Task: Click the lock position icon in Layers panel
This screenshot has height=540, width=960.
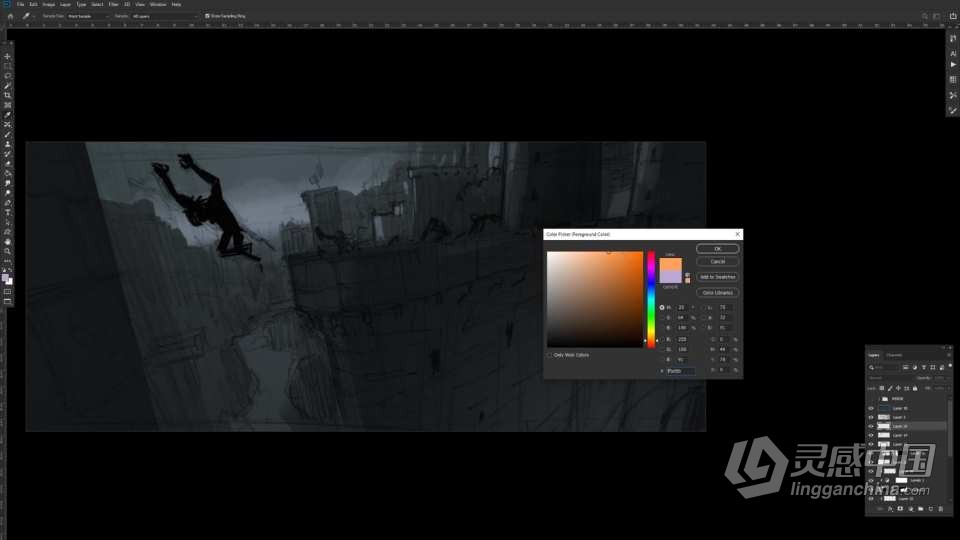Action: 898,388
